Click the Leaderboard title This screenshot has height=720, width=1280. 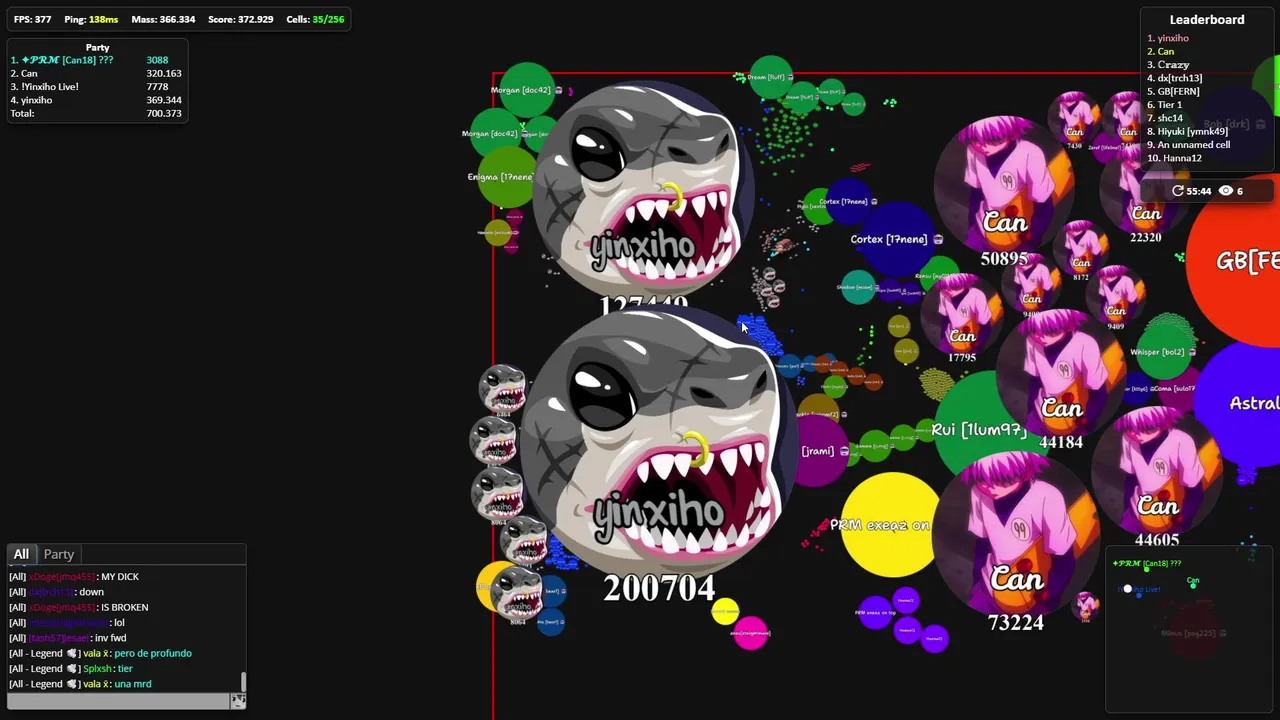[x=1207, y=19]
